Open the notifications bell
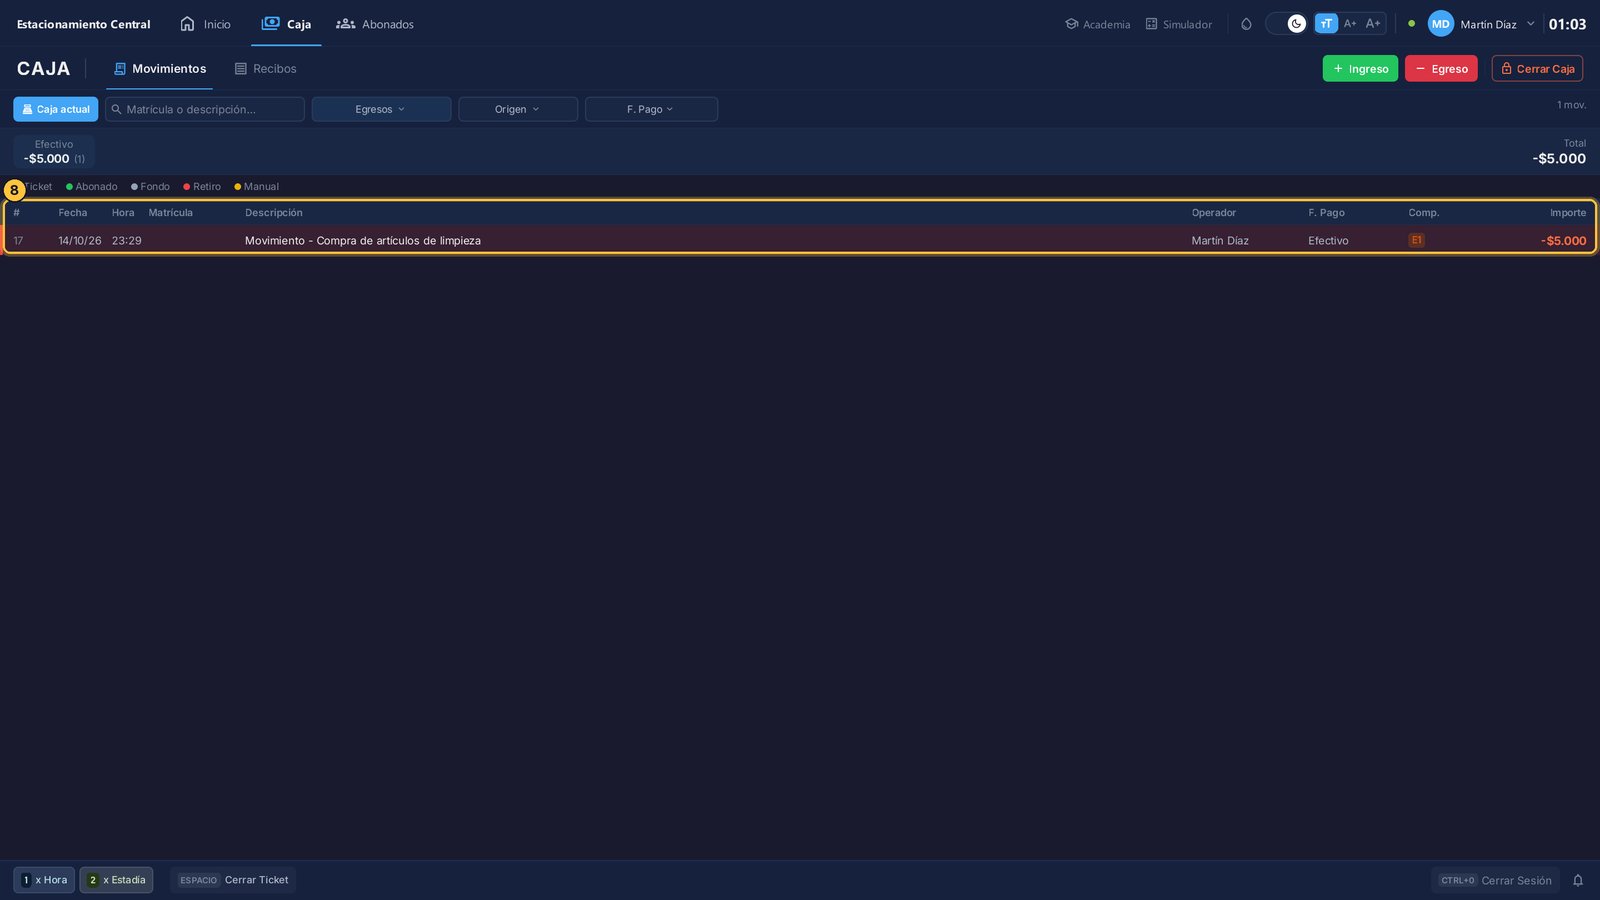This screenshot has width=1600, height=900. click(x=1578, y=880)
